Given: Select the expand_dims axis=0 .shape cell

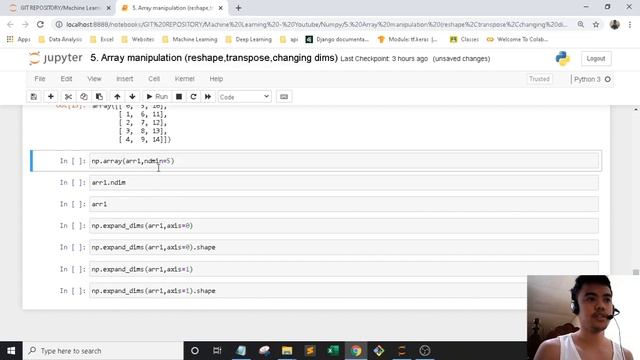Looking at the screenshot, I should tap(344, 247).
